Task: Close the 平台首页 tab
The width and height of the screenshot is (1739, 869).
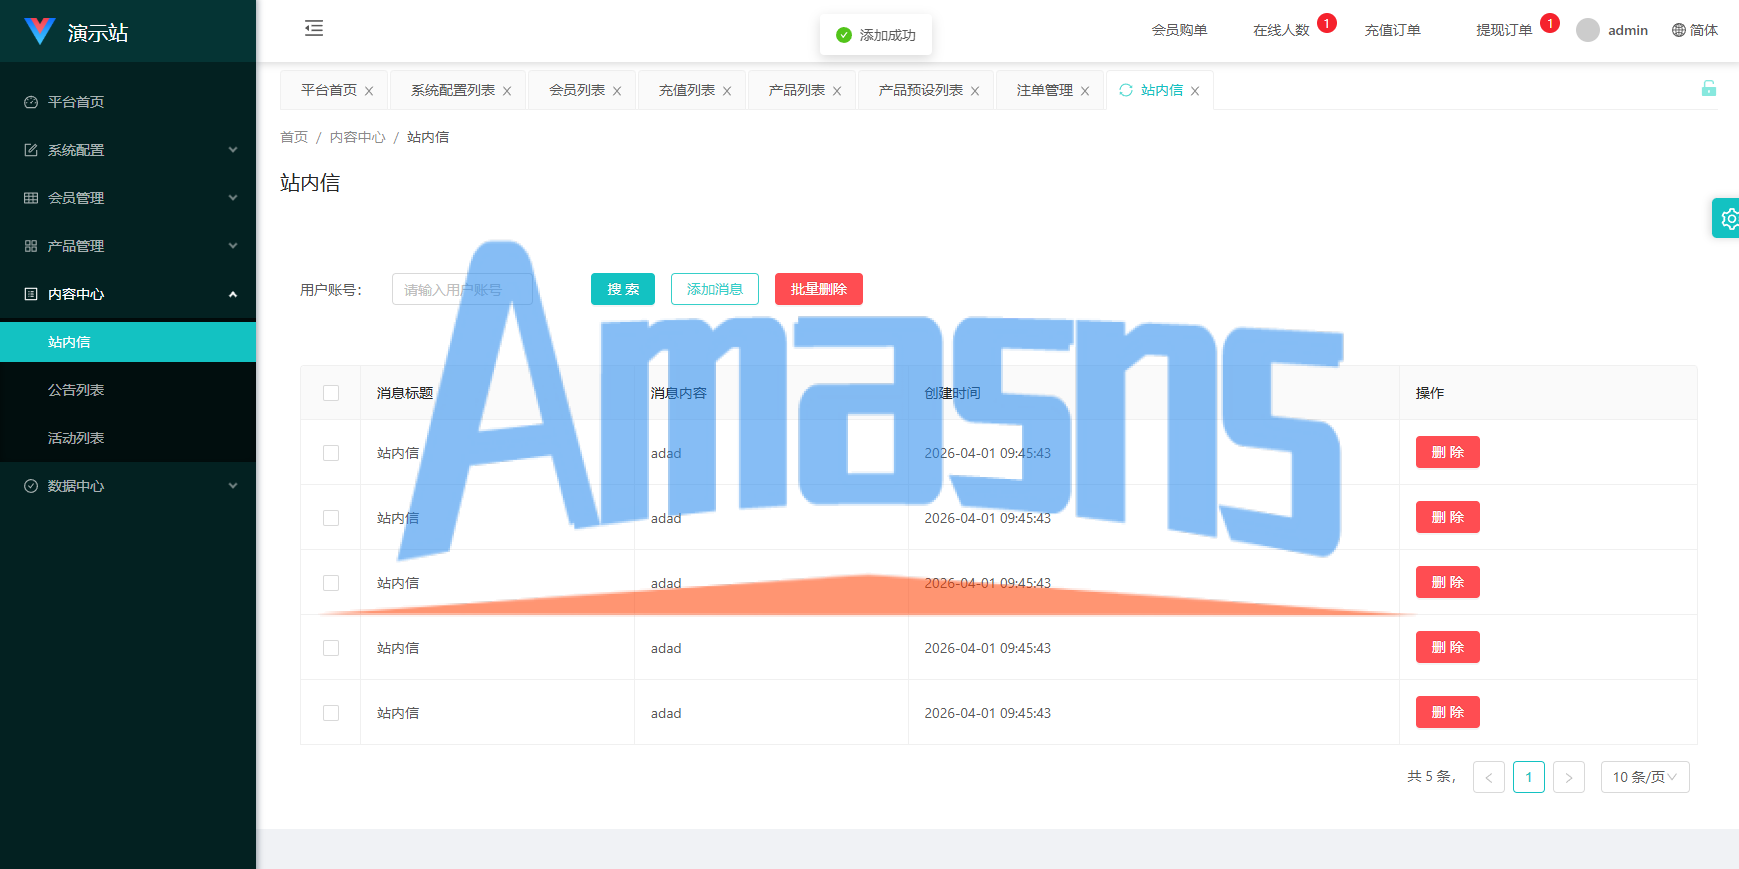Action: (x=369, y=91)
